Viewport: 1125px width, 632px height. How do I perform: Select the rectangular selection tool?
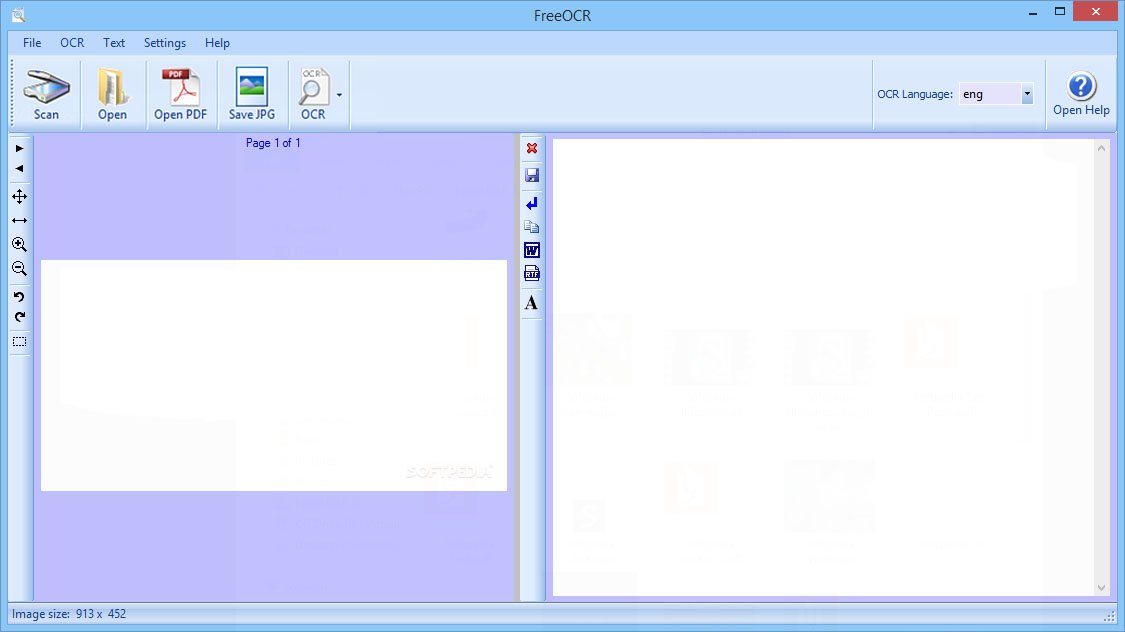(19, 342)
